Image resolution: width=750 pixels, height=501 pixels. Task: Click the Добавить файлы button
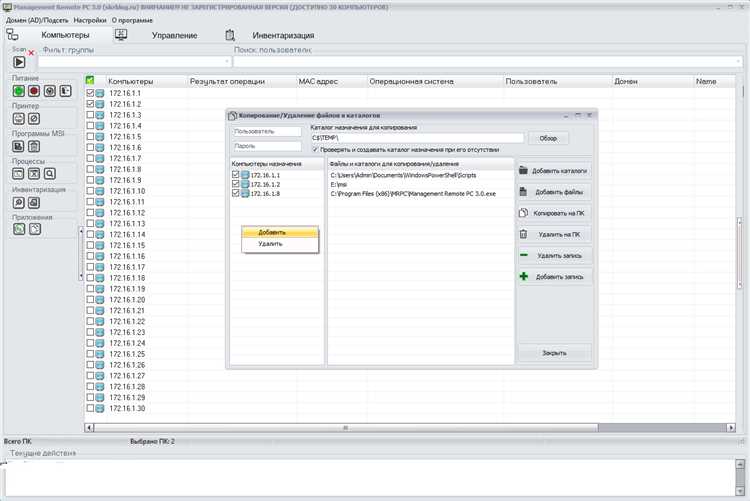coord(554,192)
